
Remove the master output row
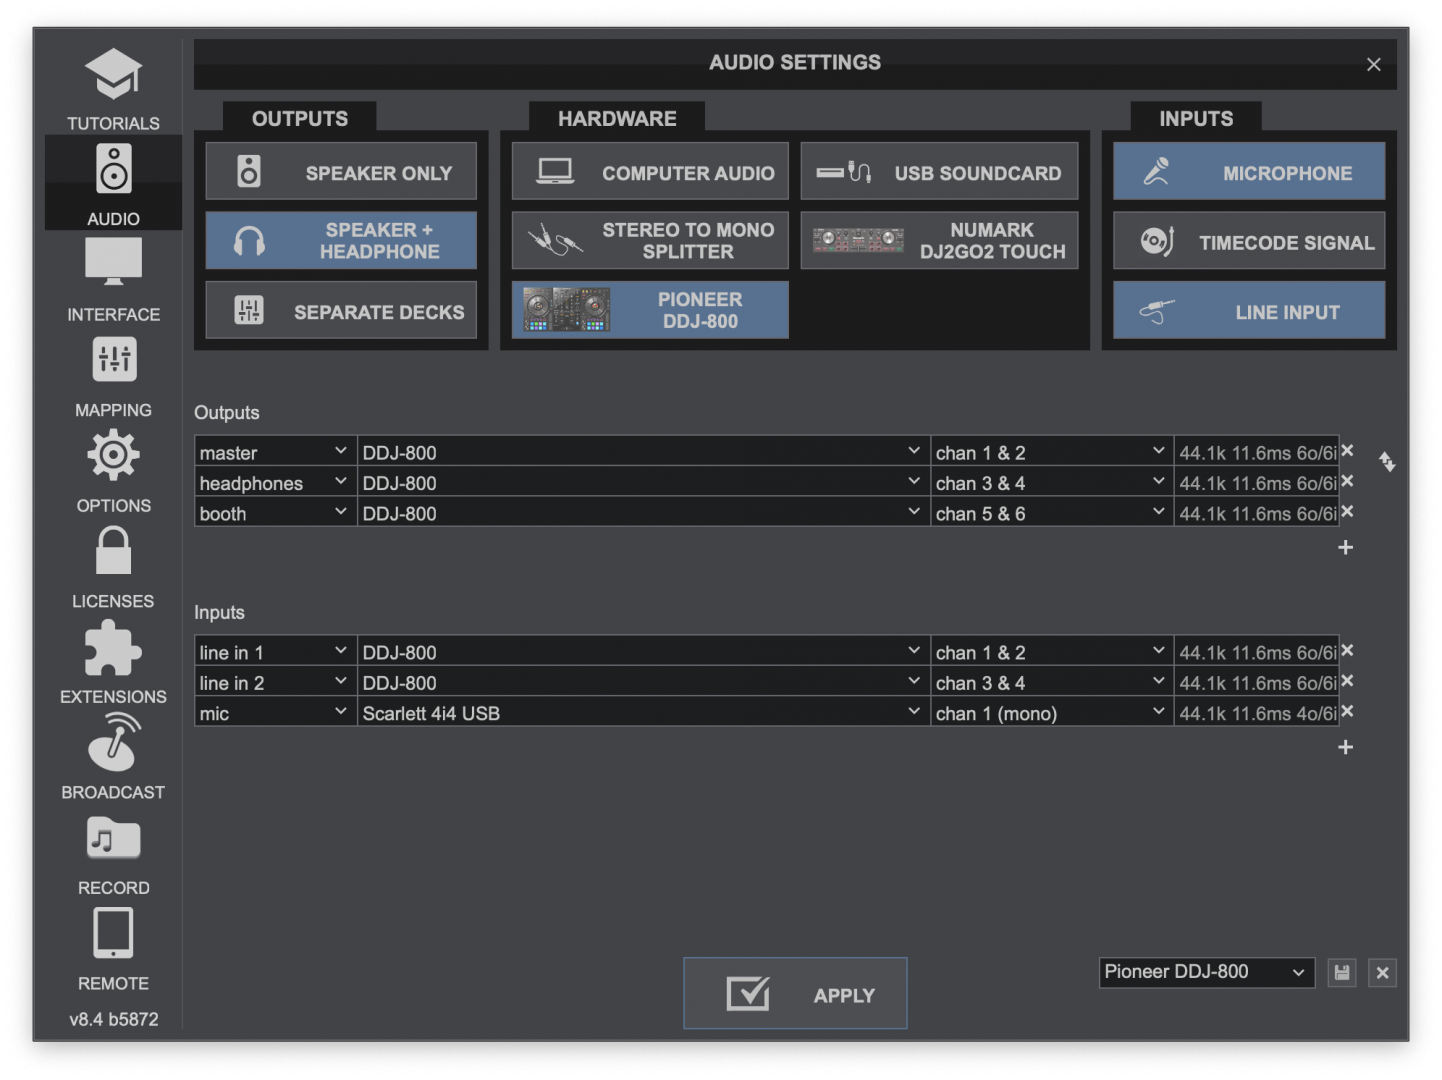[1347, 451]
